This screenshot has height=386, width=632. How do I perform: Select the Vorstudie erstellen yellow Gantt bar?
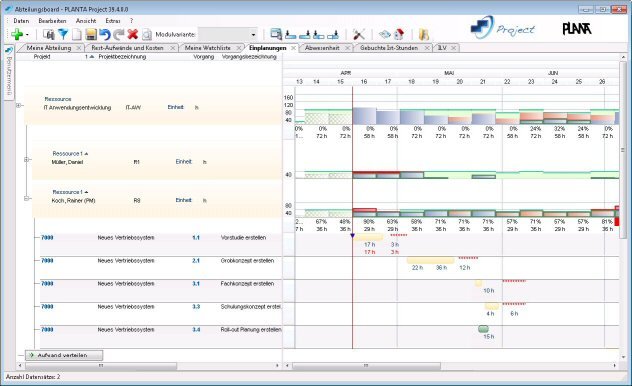click(369, 237)
